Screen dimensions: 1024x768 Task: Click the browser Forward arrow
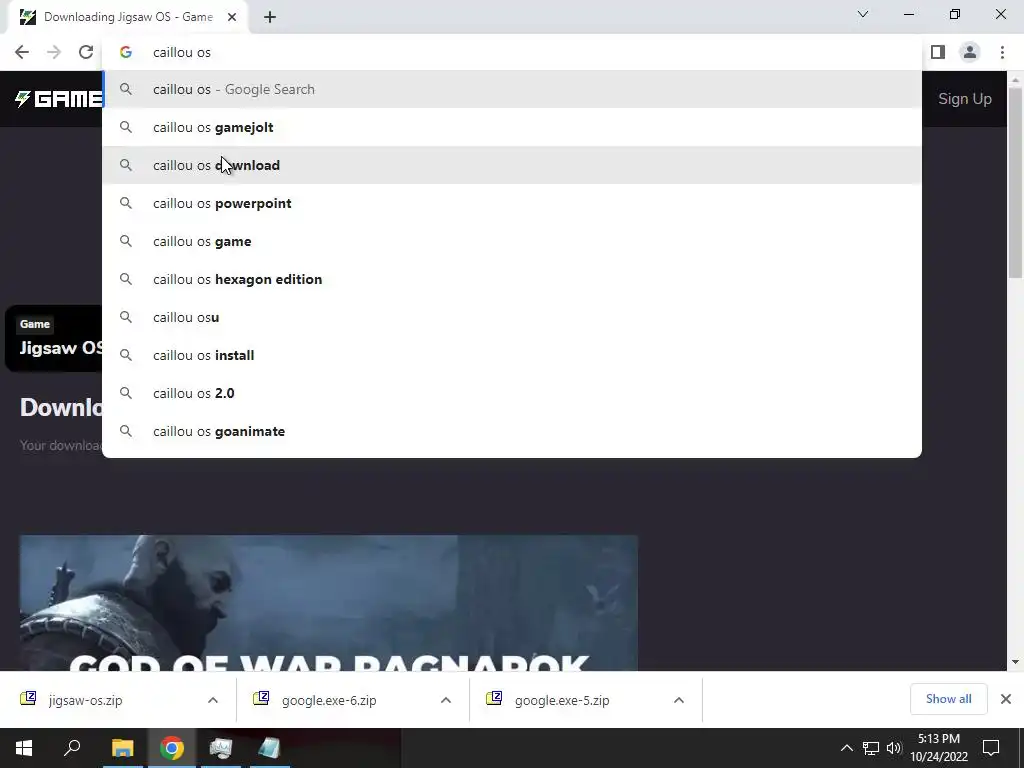54,52
